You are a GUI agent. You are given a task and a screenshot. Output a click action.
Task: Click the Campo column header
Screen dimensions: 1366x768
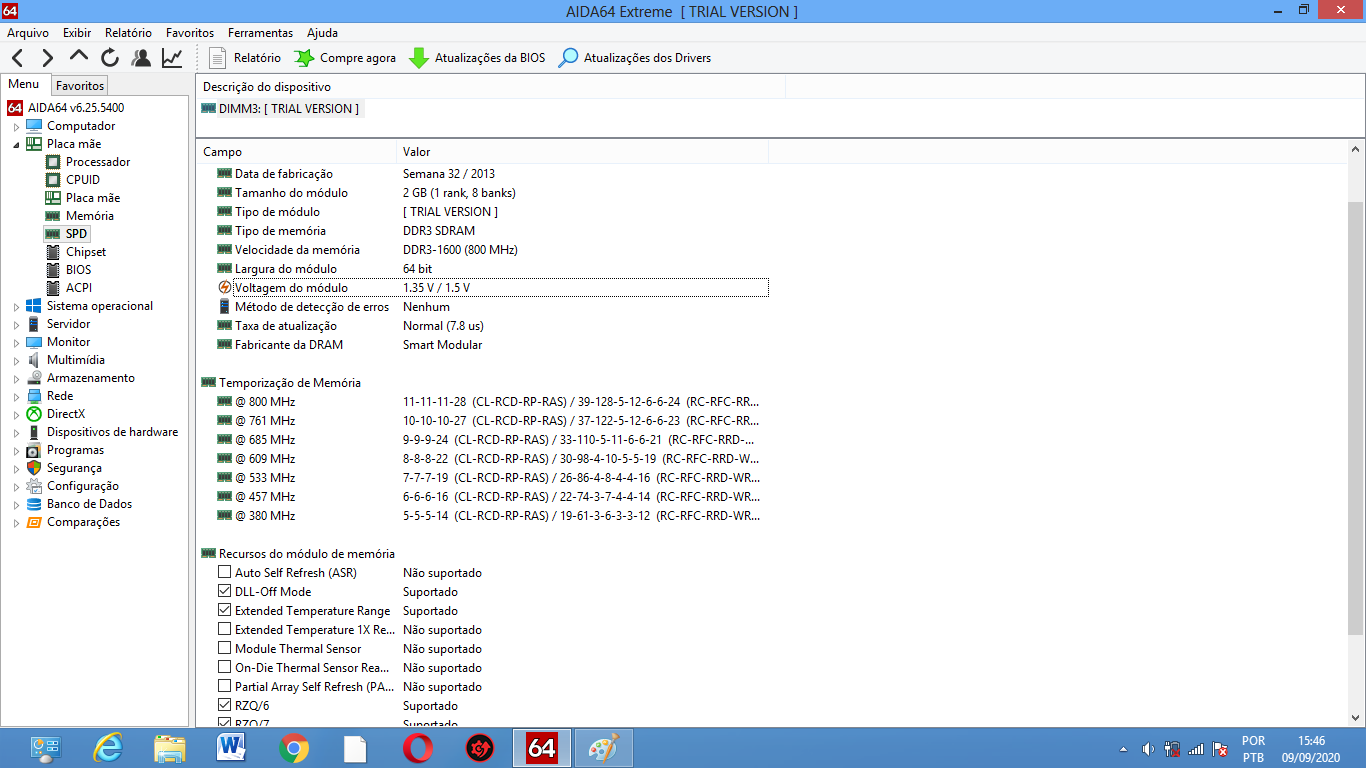click(296, 152)
